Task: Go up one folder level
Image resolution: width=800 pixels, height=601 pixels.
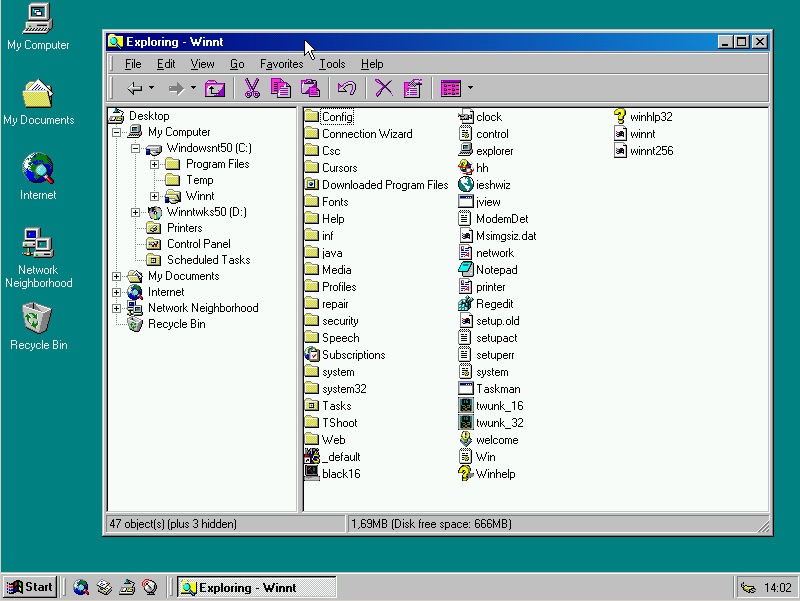Action: (215, 88)
